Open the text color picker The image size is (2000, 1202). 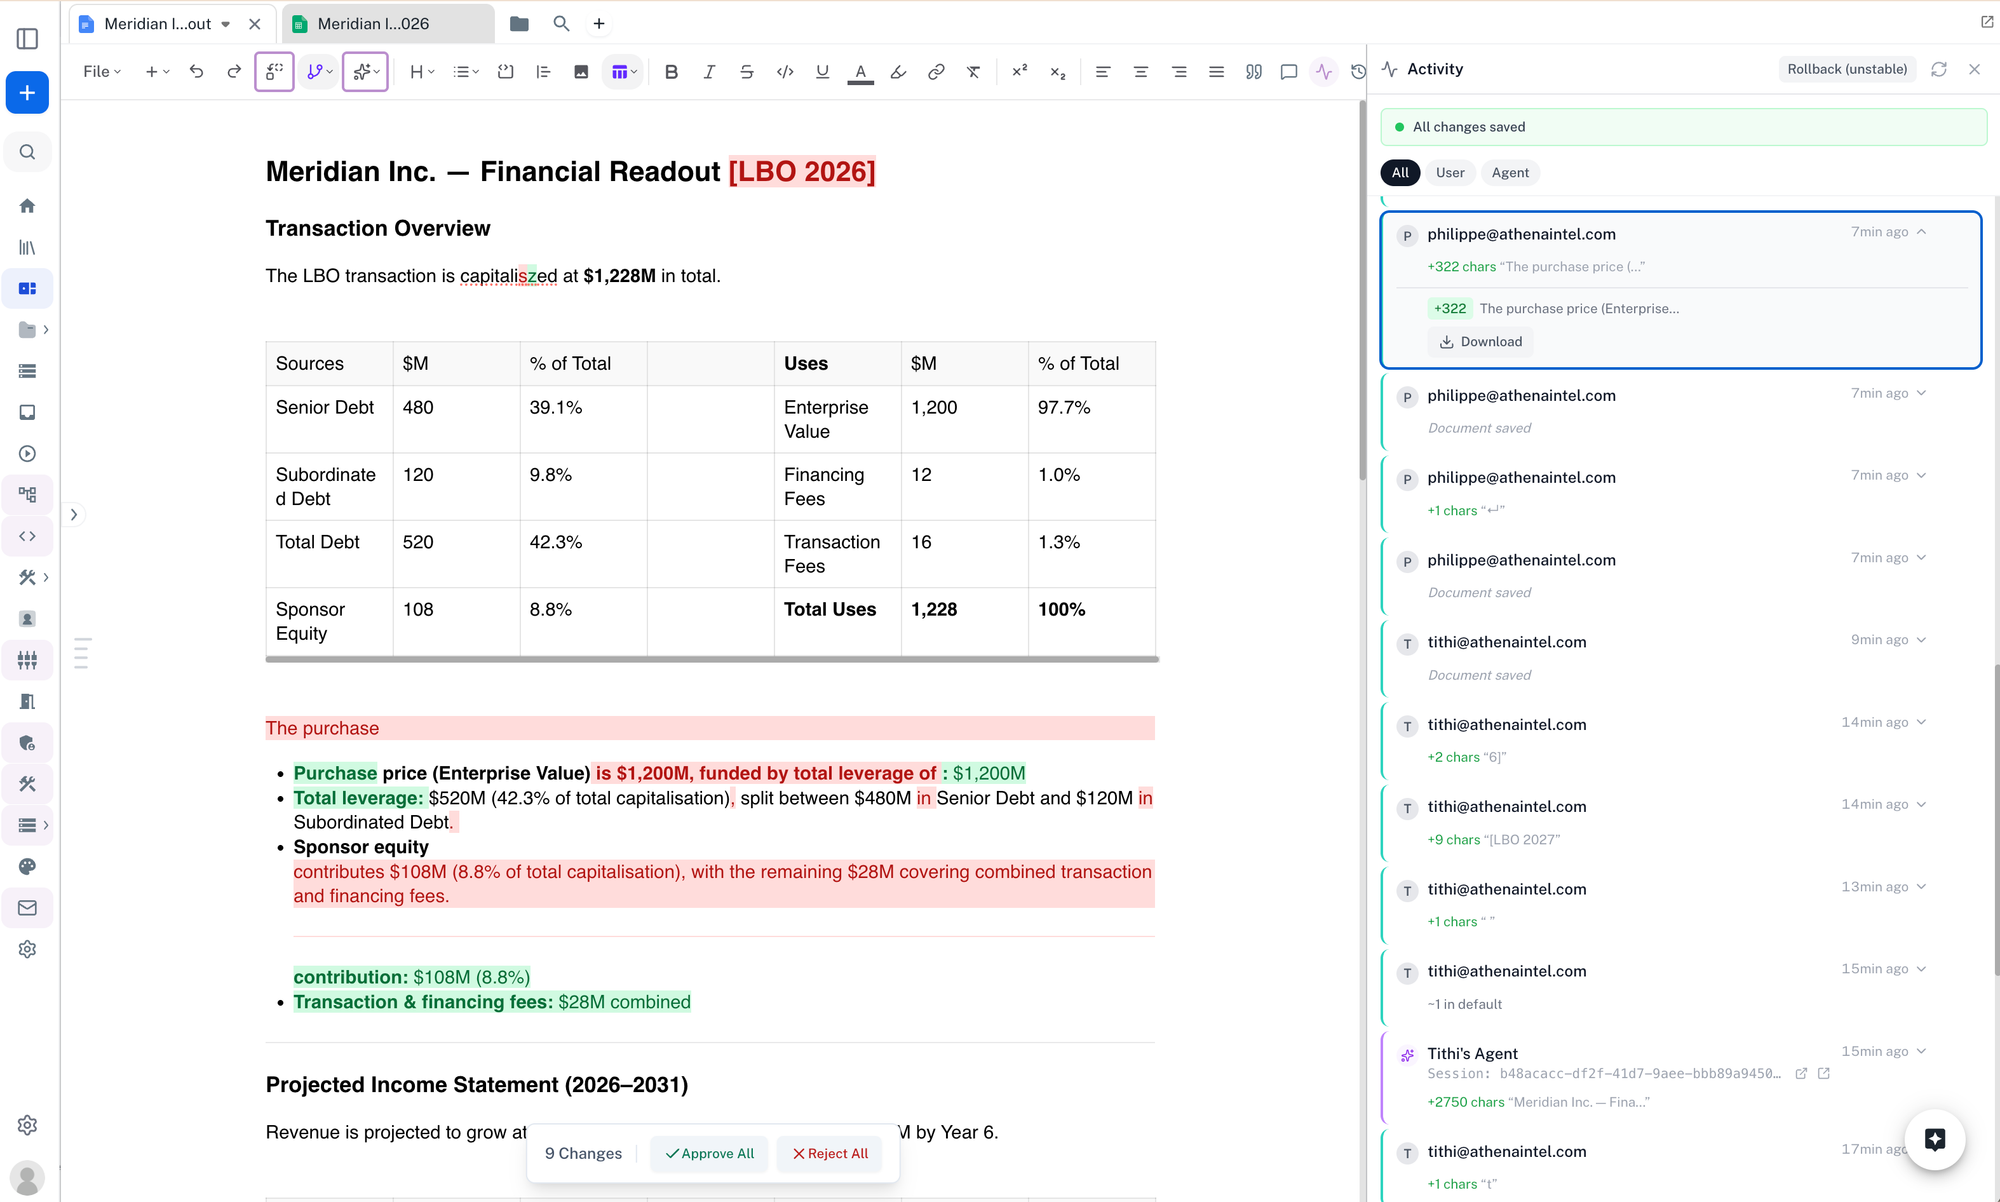coord(860,72)
